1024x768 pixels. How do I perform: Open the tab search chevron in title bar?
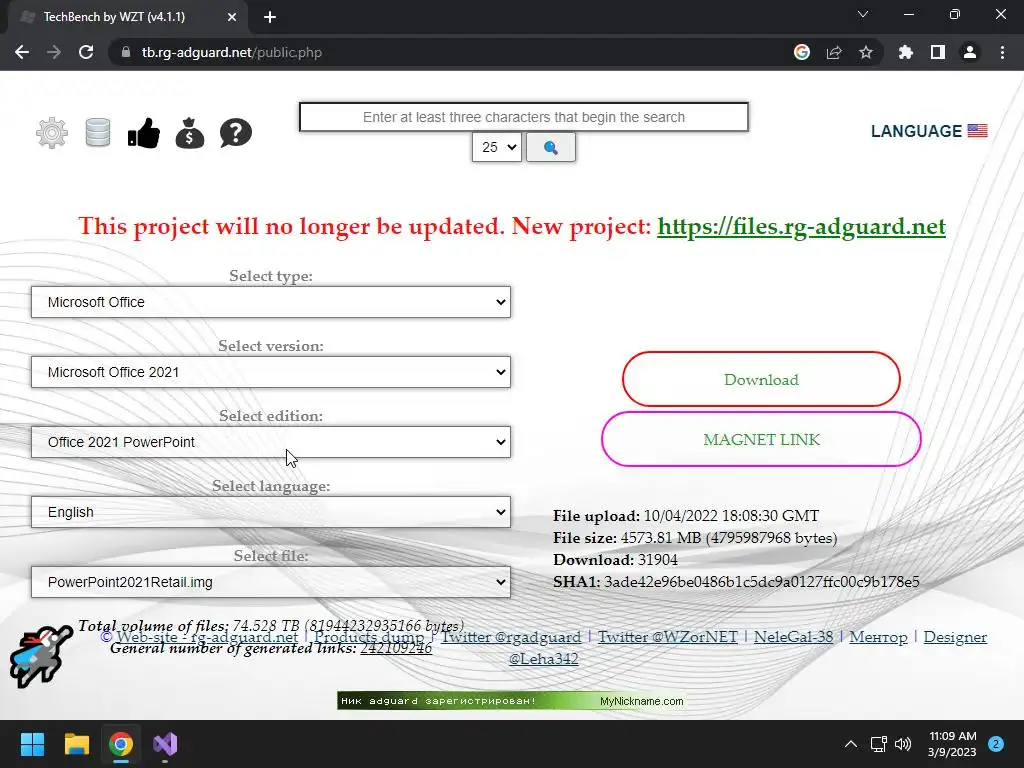863,14
